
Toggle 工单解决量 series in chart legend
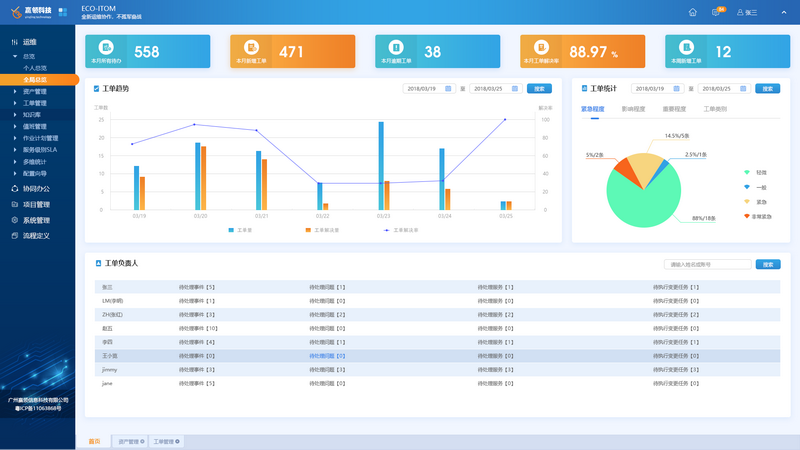pyautogui.click(x=322, y=230)
